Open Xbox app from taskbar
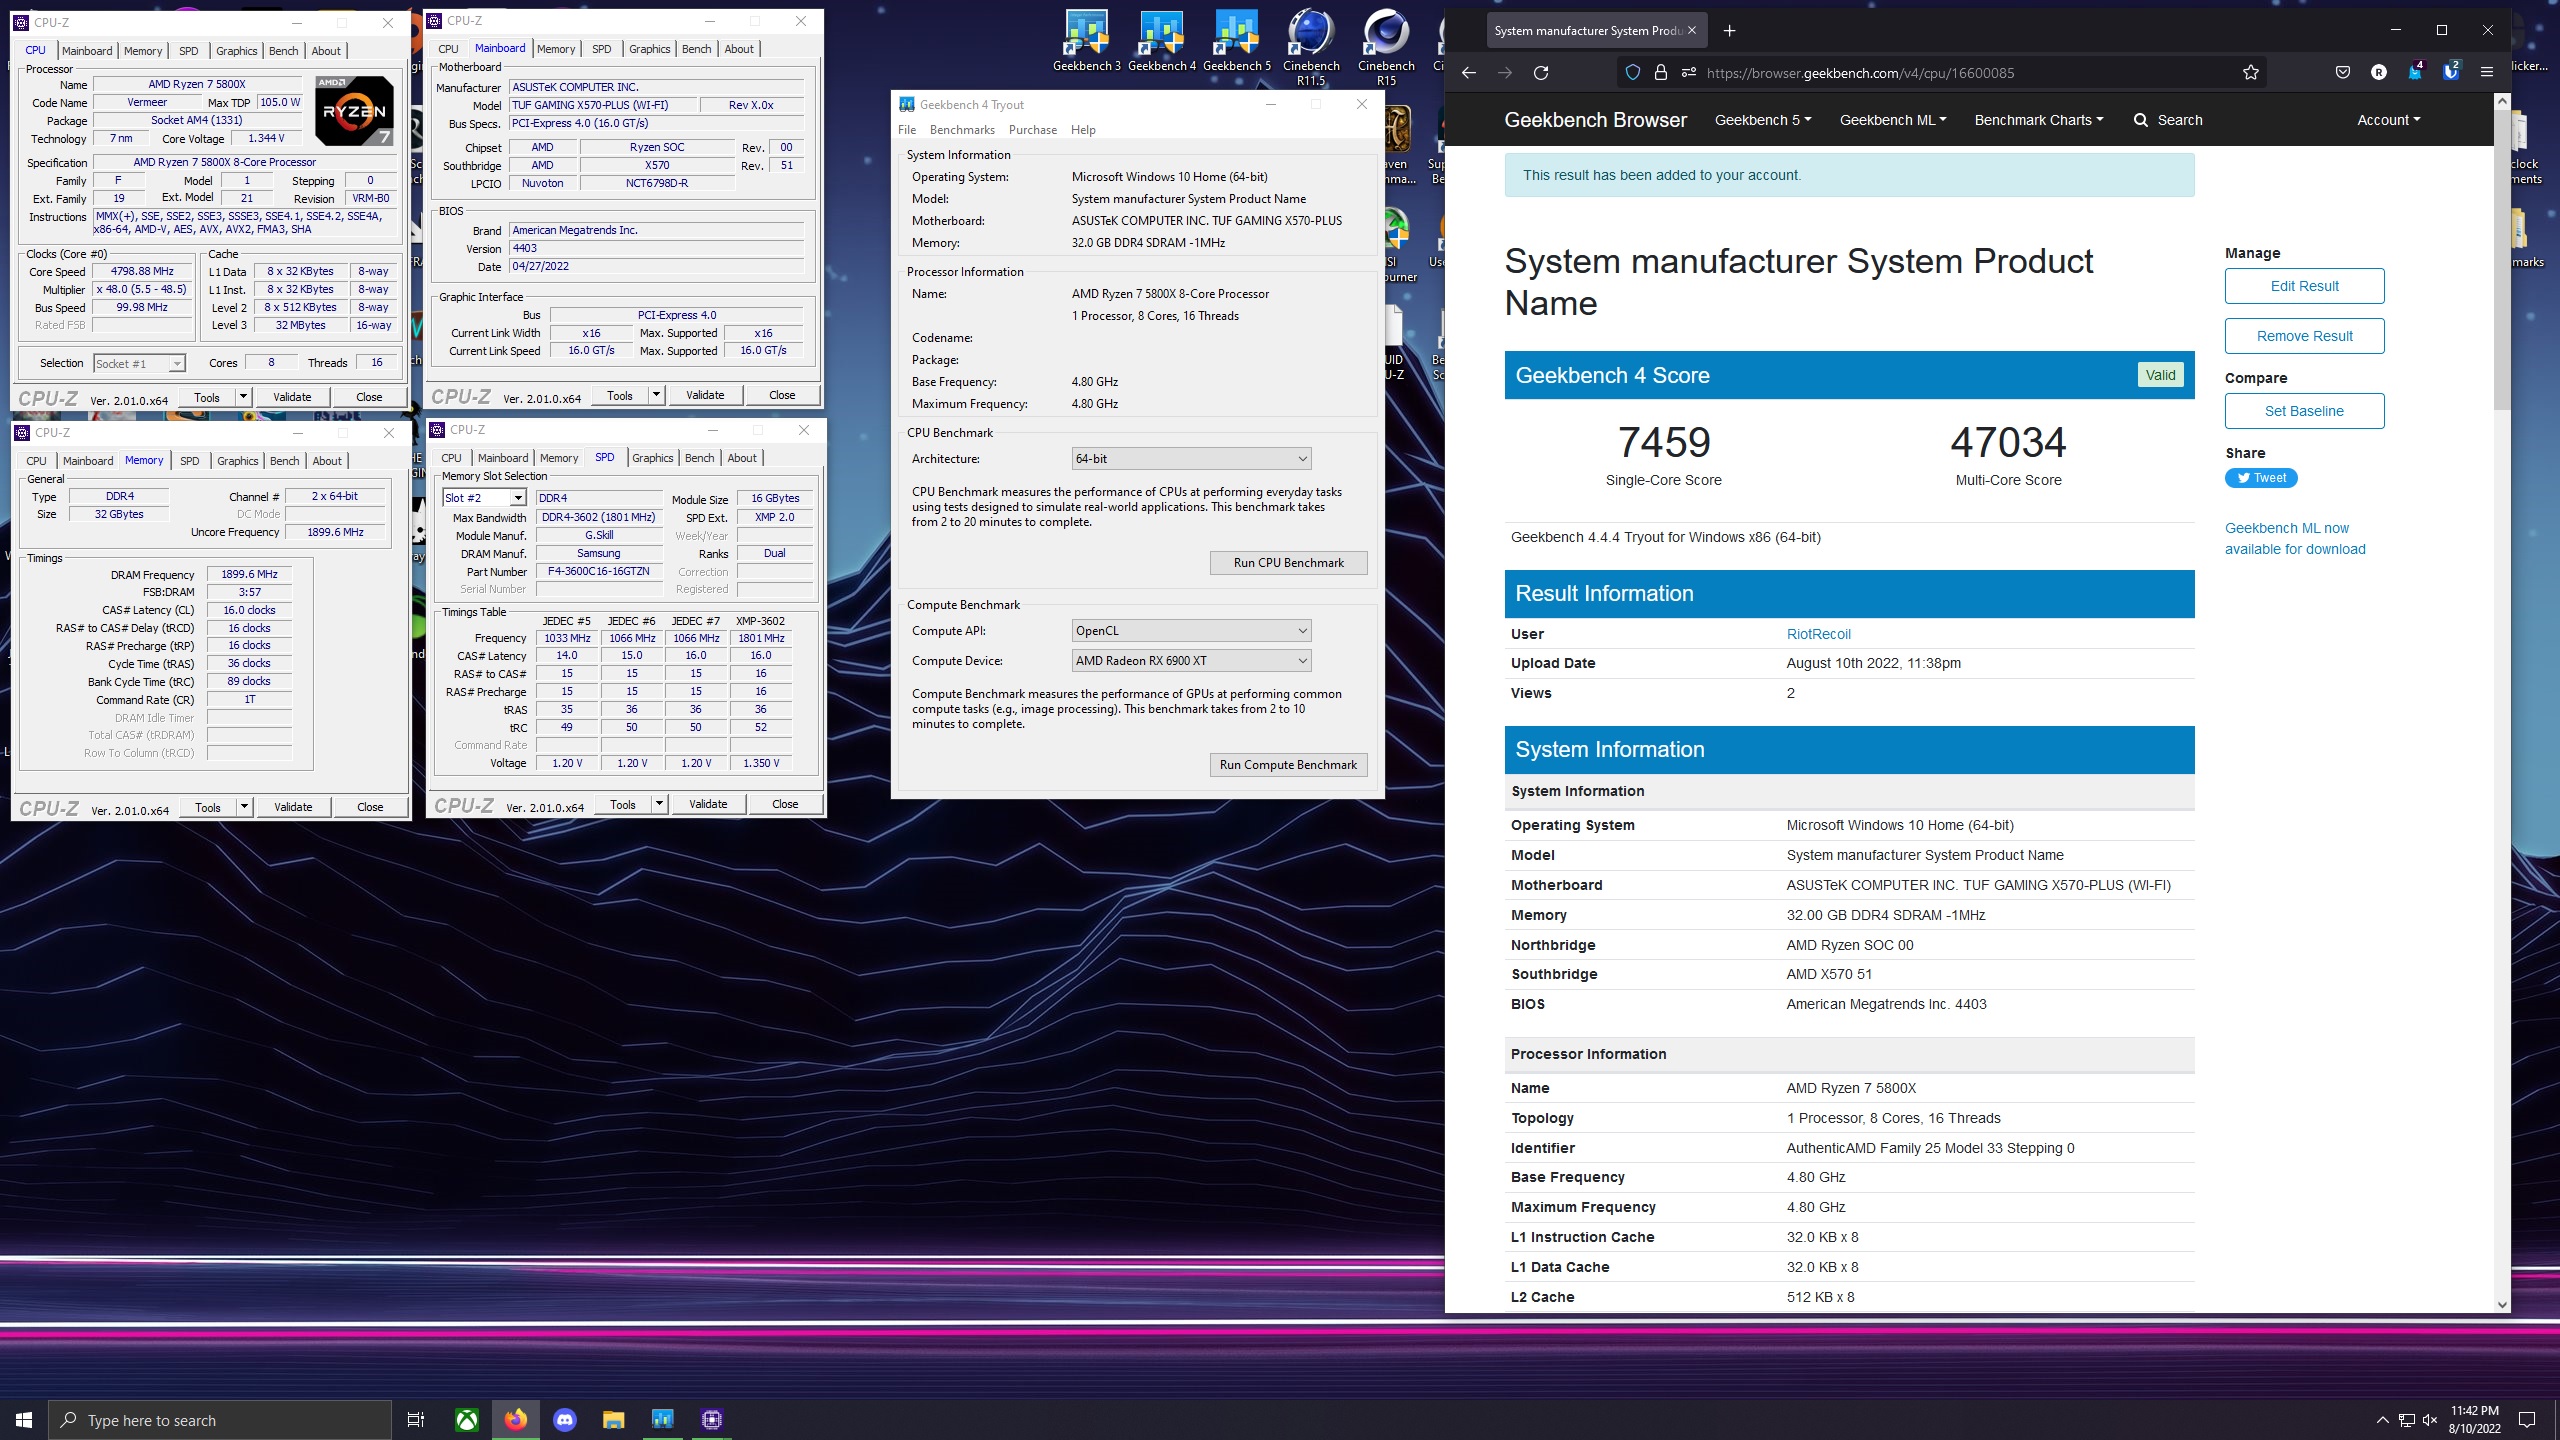The width and height of the screenshot is (2560, 1440). 466,1420
